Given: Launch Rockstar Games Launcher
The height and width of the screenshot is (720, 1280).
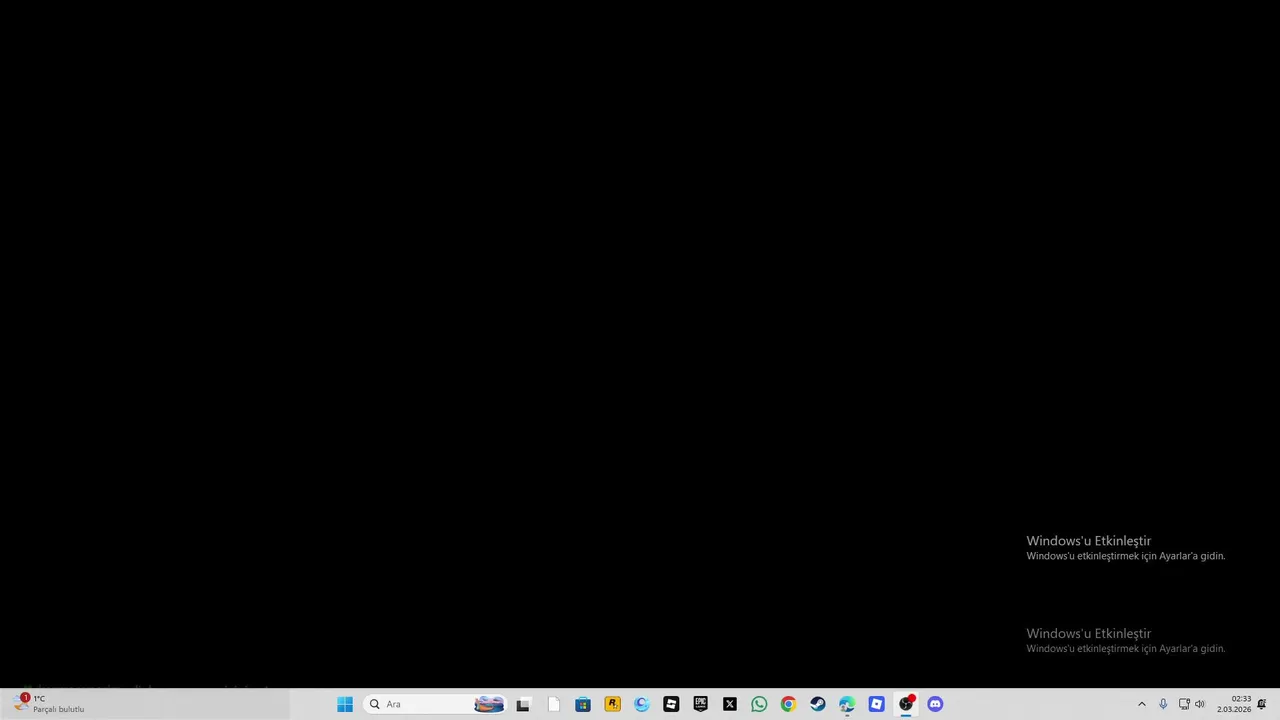Looking at the screenshot, I should click(x=612, y=704).
